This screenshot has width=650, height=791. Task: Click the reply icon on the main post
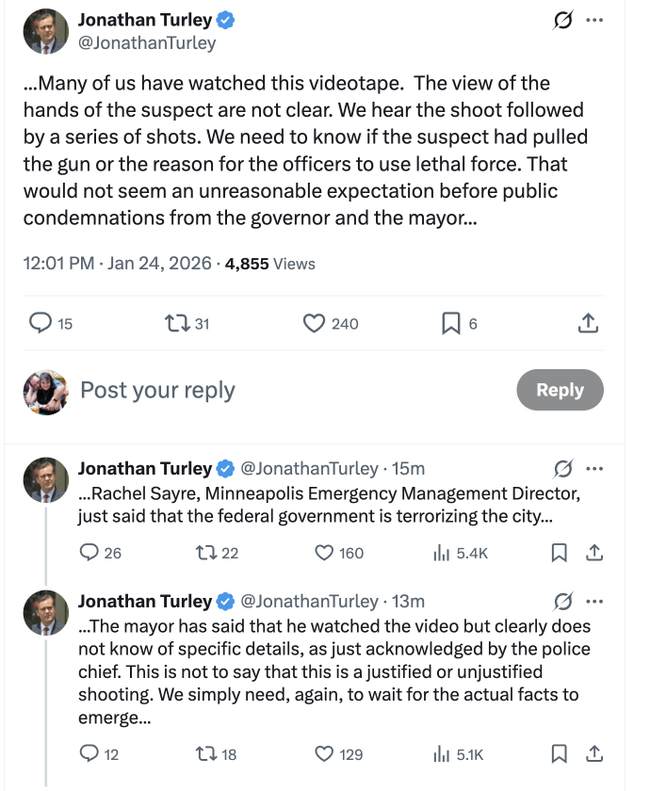41,323
